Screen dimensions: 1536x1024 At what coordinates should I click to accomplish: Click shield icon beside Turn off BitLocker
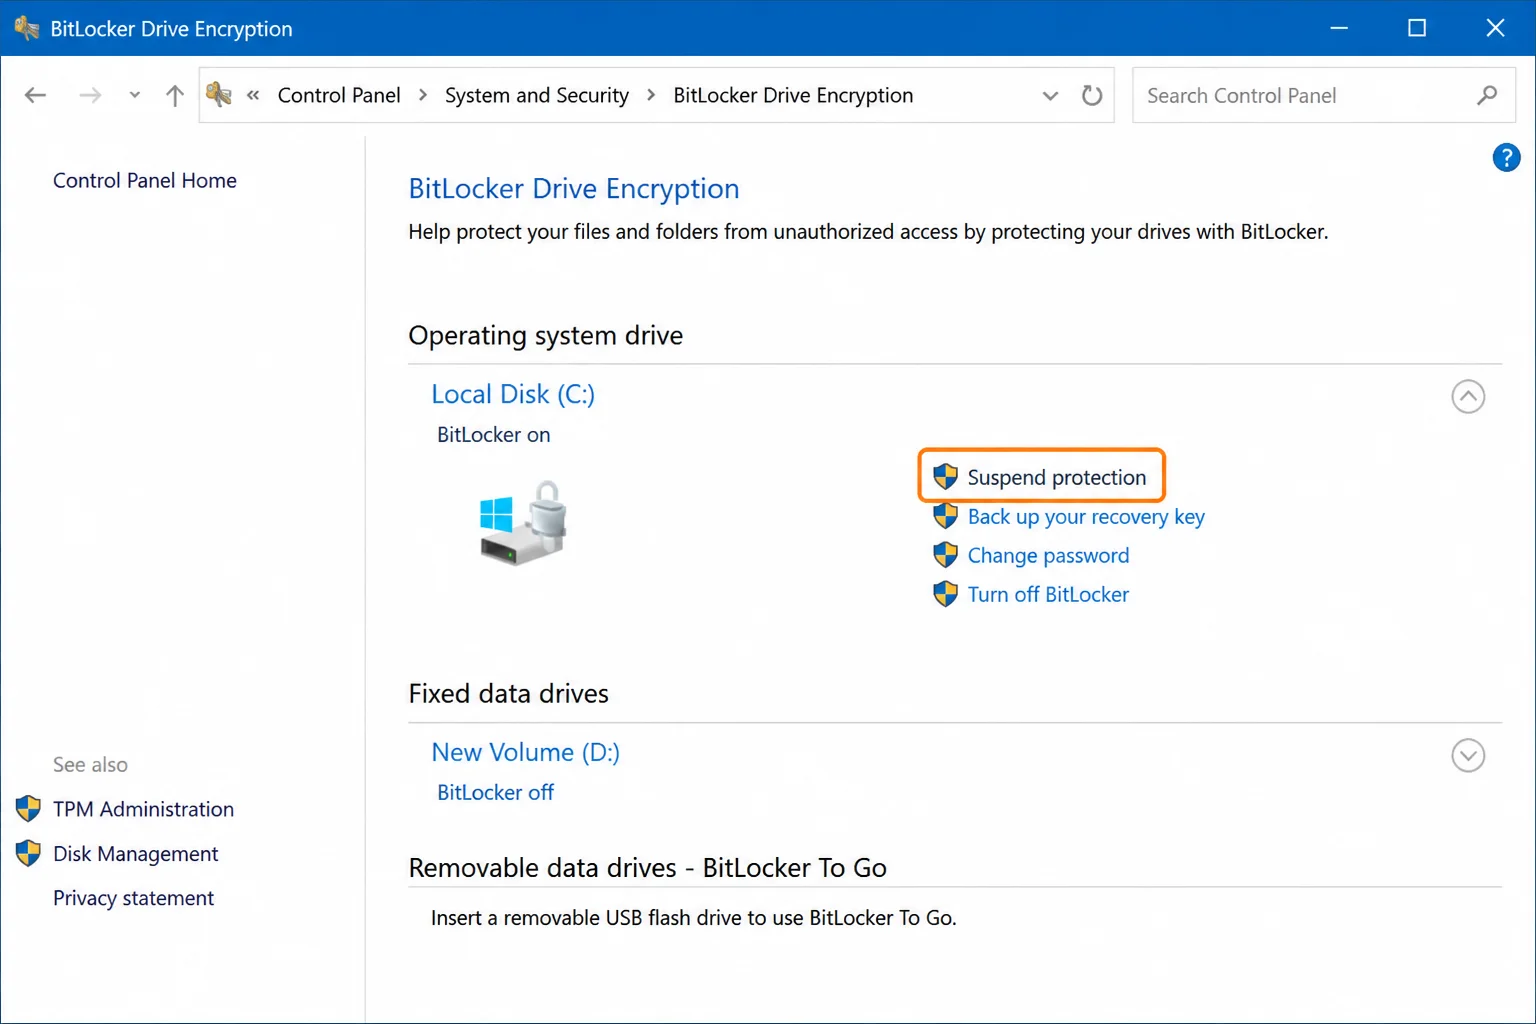[x=945, y=594]
